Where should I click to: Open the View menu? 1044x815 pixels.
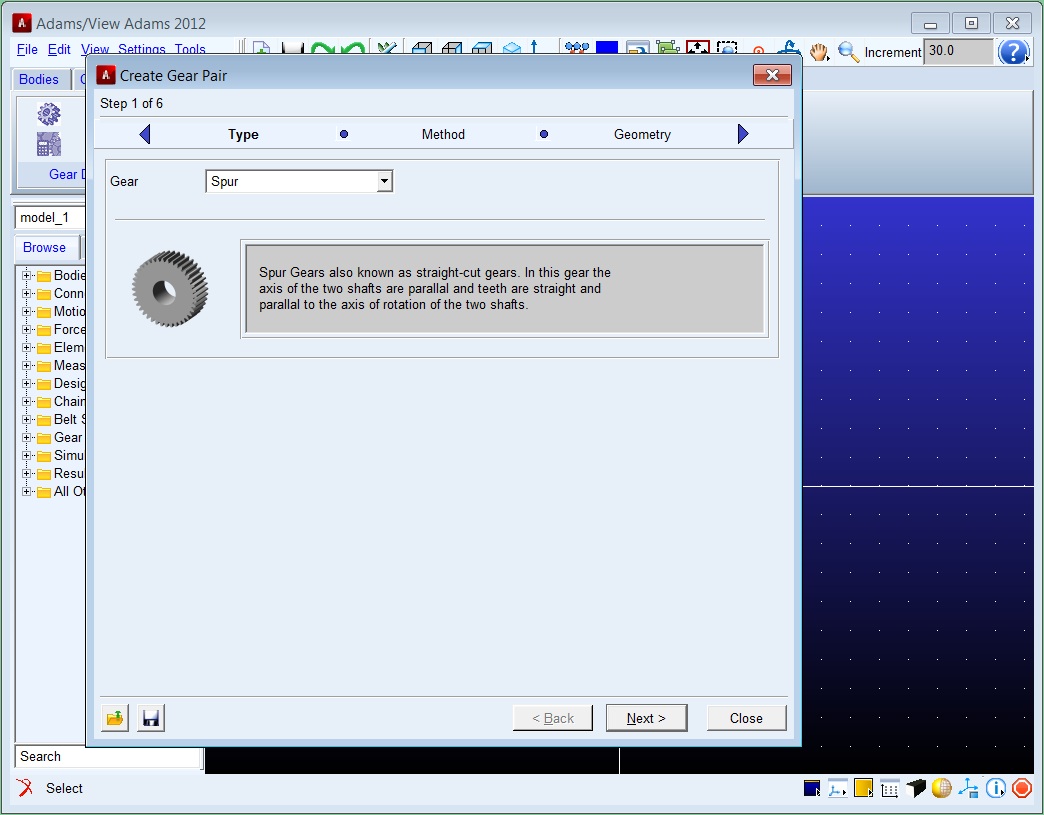click(x=95, y=49)
